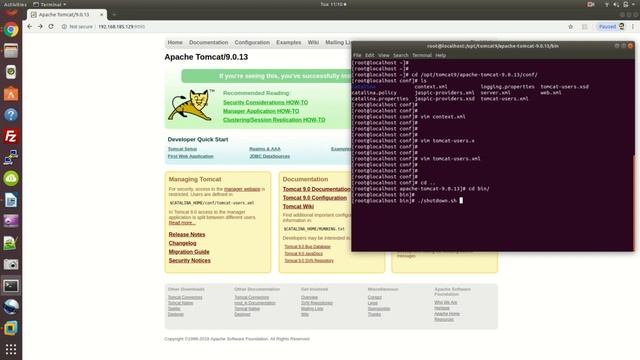Open the blue sphere app in the dock
The width and height of the screenshot is (640, 360).
[x=11, y=307]
